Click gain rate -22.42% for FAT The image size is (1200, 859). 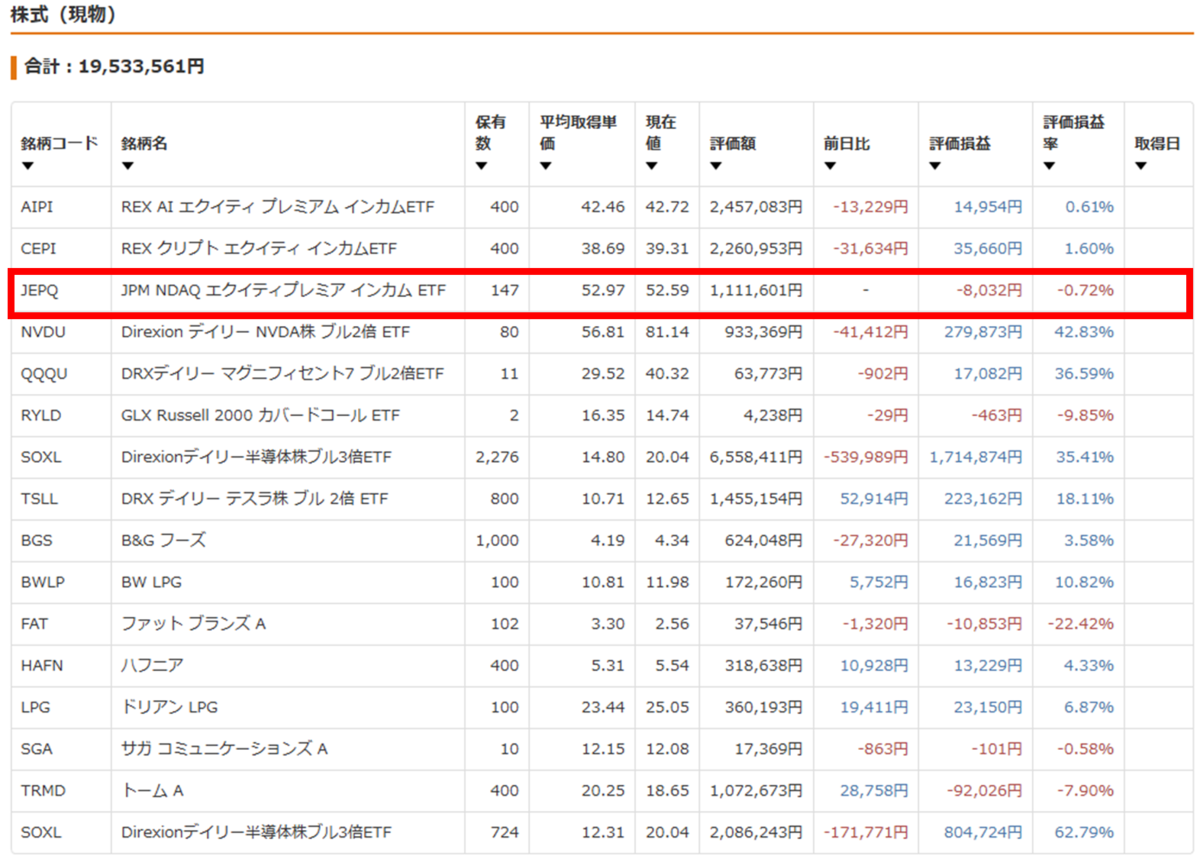pyautogui.click(x=1081, y=624)
